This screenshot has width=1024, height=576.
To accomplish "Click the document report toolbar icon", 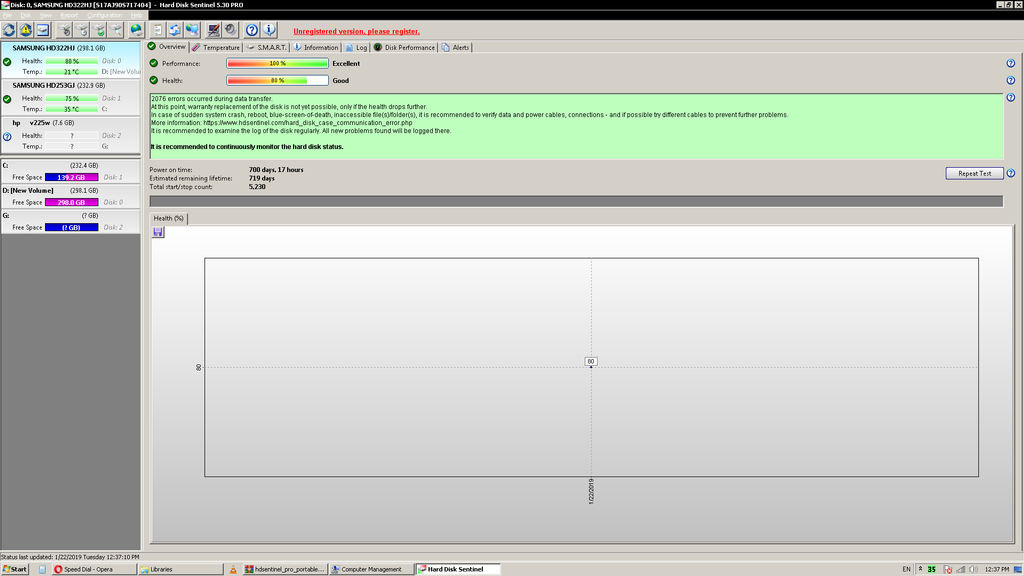I will click(x=157, y=30).
